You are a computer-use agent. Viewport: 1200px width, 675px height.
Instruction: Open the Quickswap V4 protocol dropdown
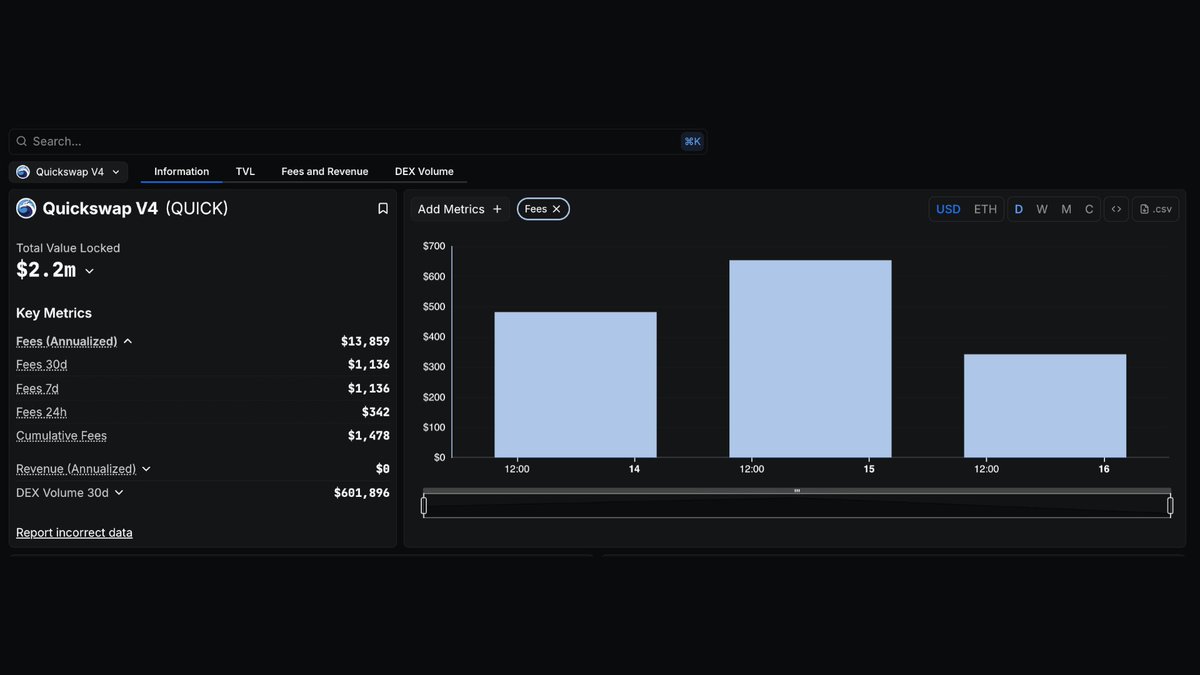tap(69, 172)
